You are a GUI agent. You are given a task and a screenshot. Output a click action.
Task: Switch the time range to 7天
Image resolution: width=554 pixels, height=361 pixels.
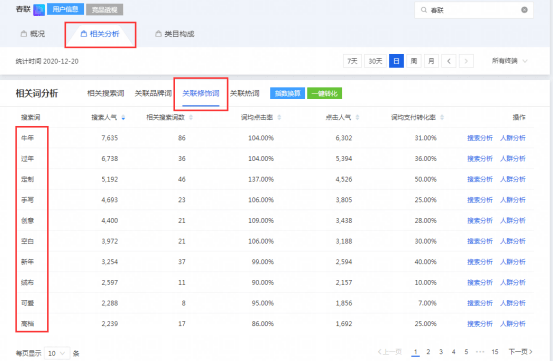point(352,61)
